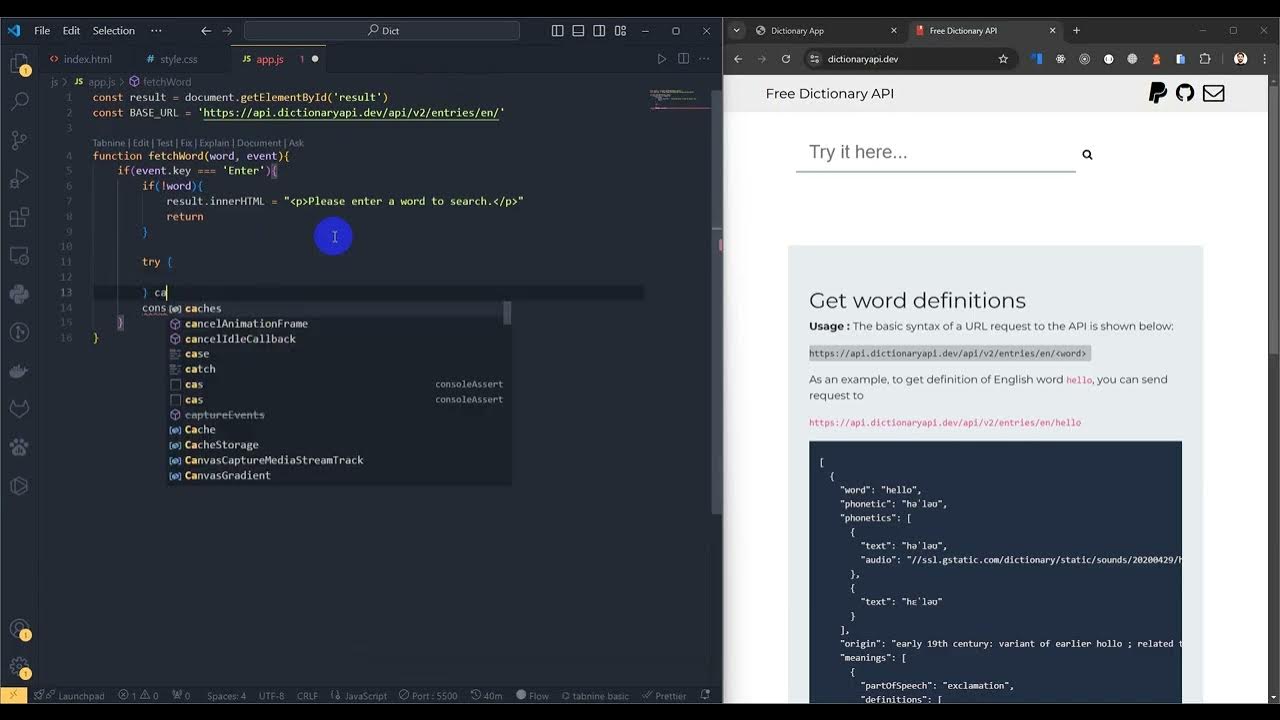
Task: Click the 'Try it here...' search field
Action: click(x=935, y=152)
